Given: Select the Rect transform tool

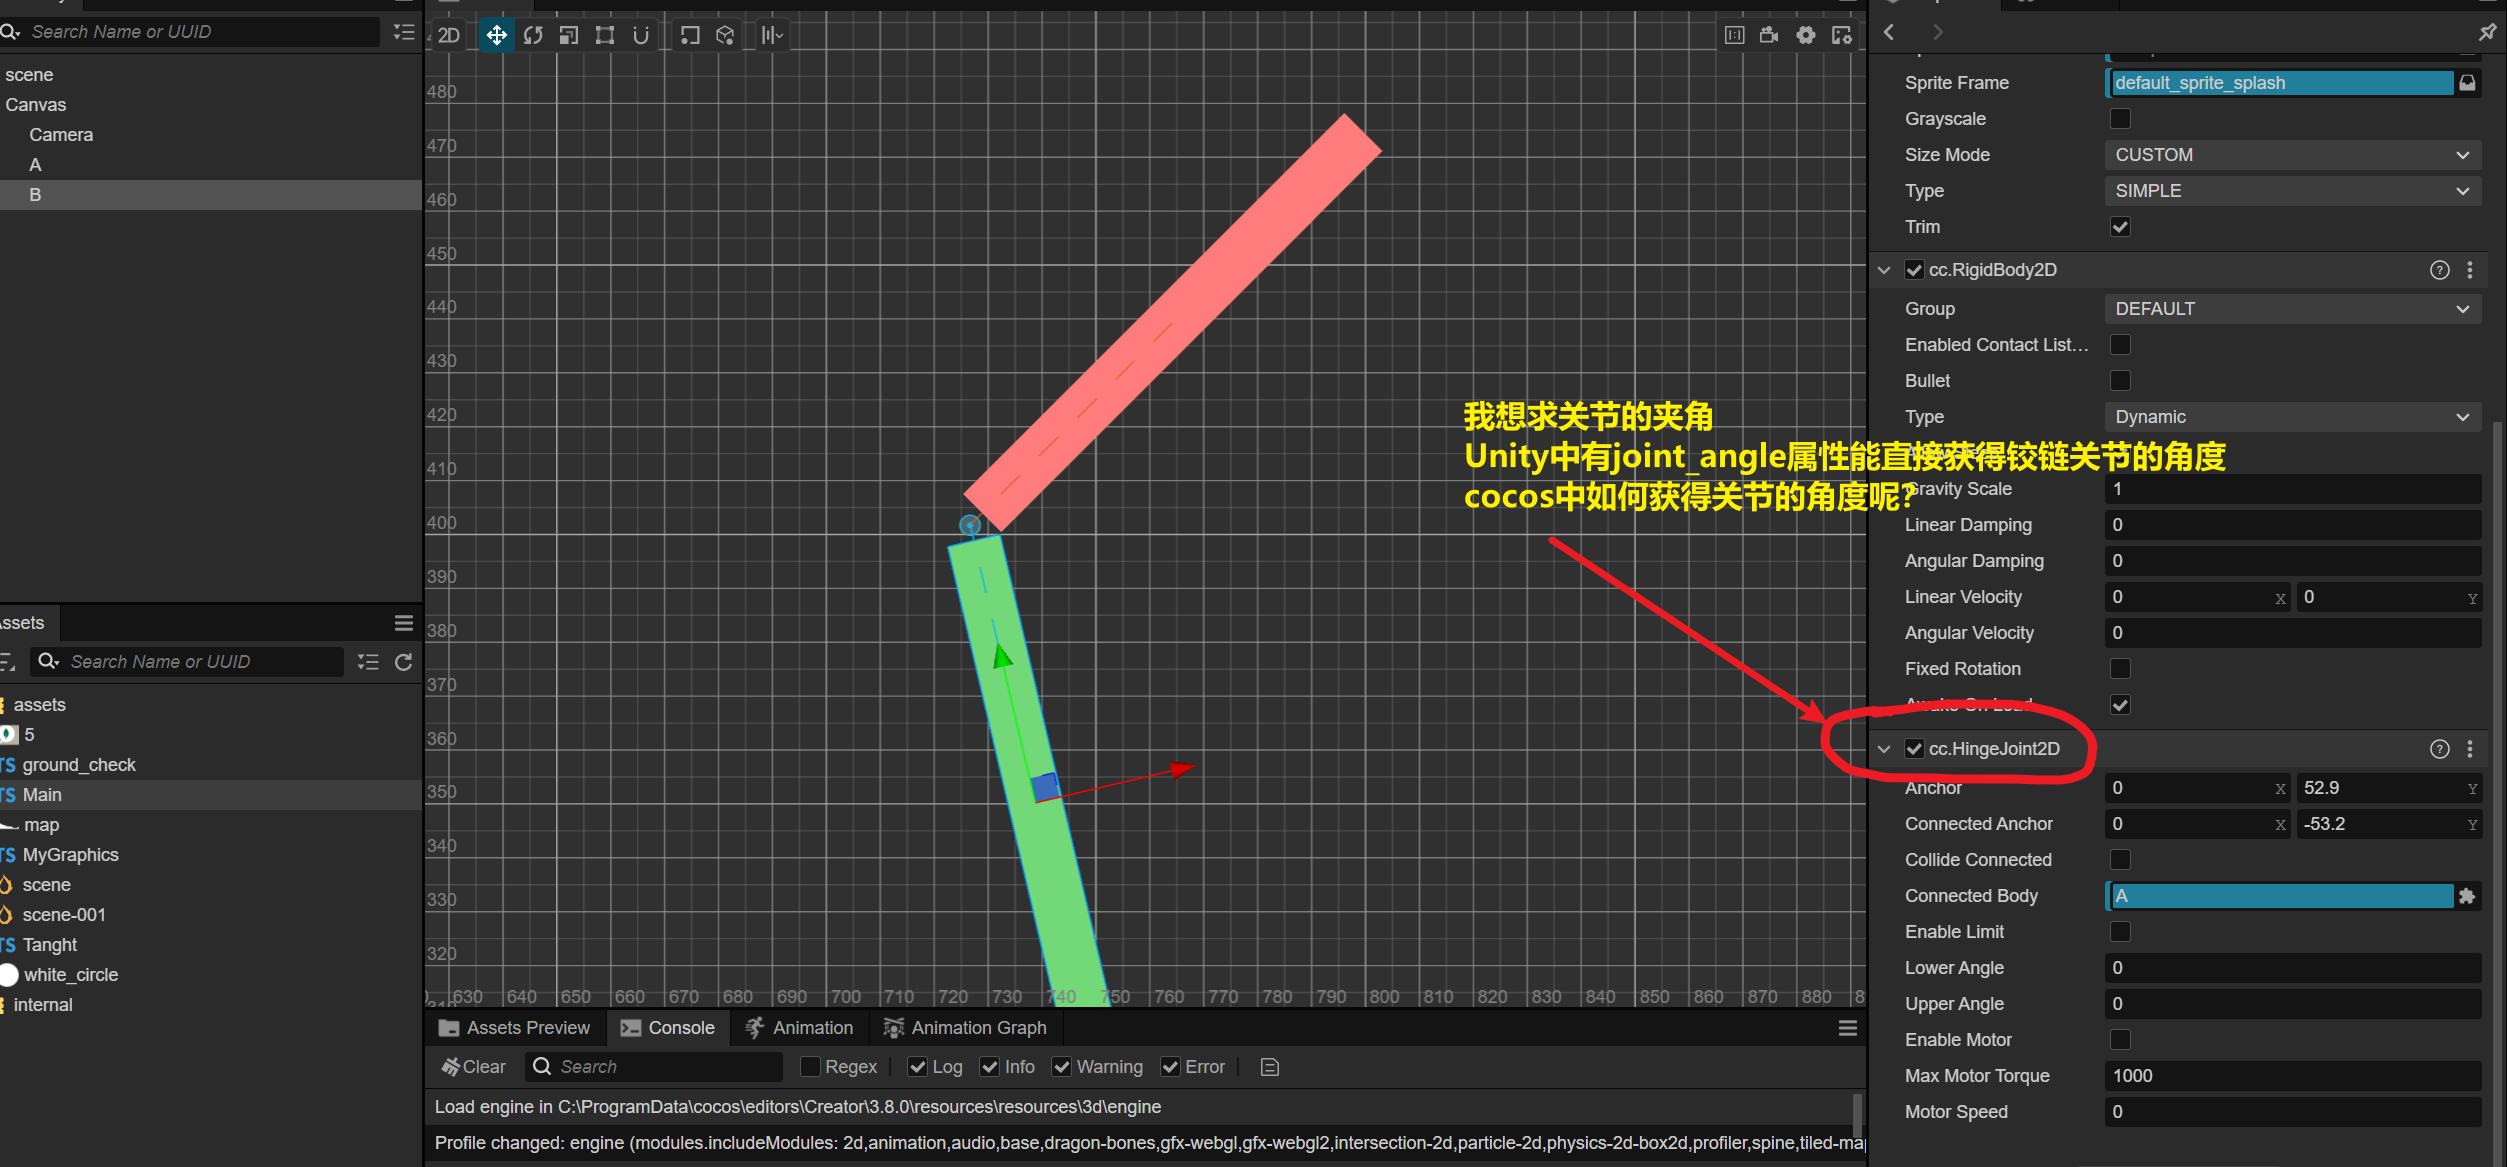Looking at the screenshot, I should point(605,36).
